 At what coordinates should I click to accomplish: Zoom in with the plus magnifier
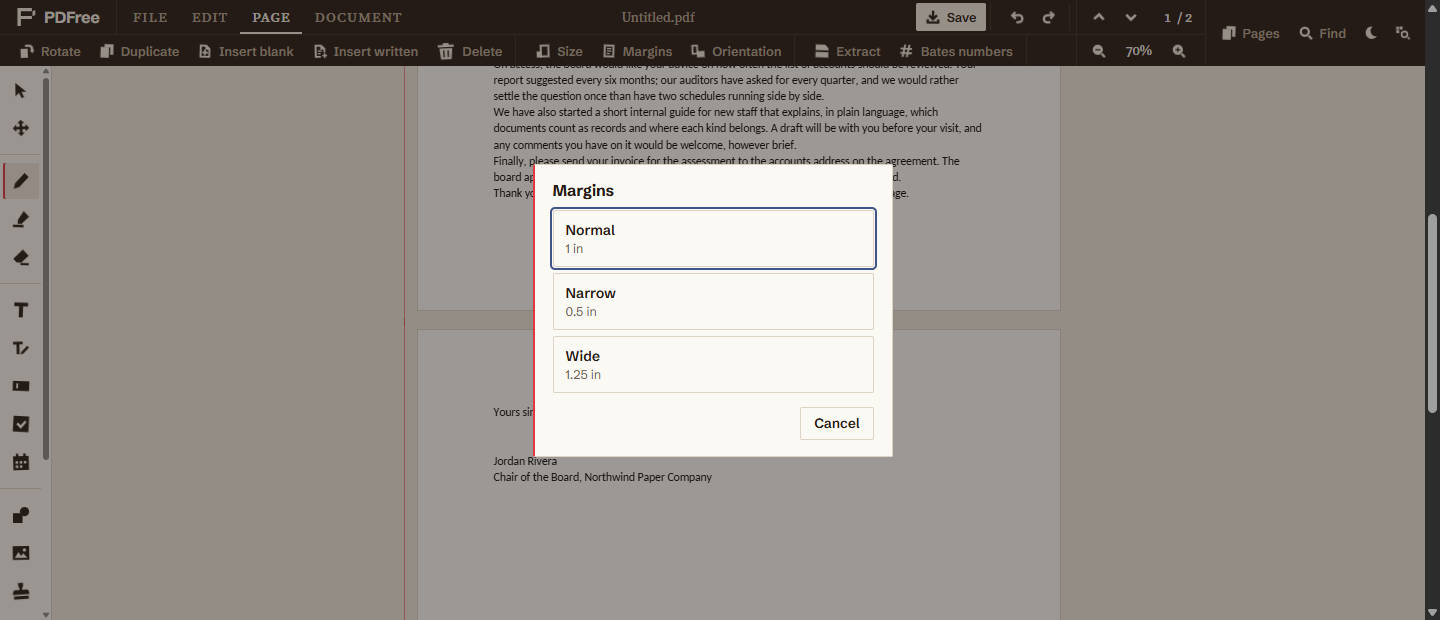[1179, 51]
